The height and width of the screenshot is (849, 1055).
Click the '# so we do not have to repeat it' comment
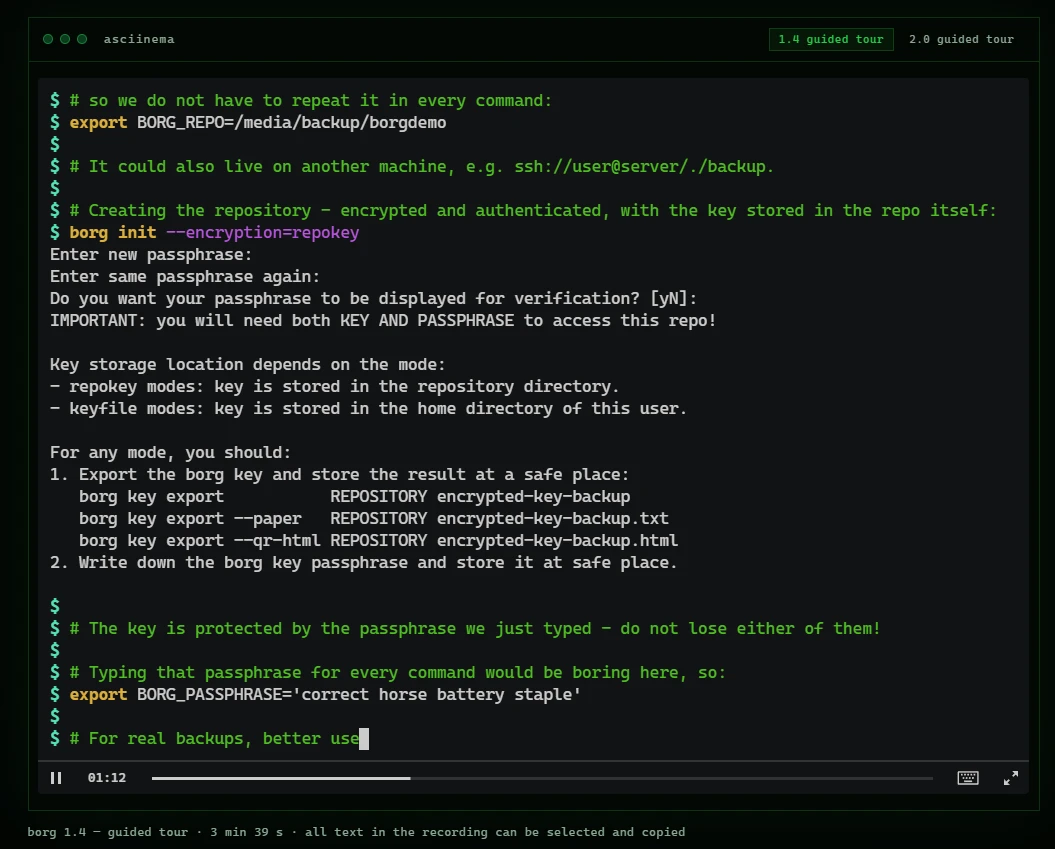pyautogui.click(x=301, y=100)
